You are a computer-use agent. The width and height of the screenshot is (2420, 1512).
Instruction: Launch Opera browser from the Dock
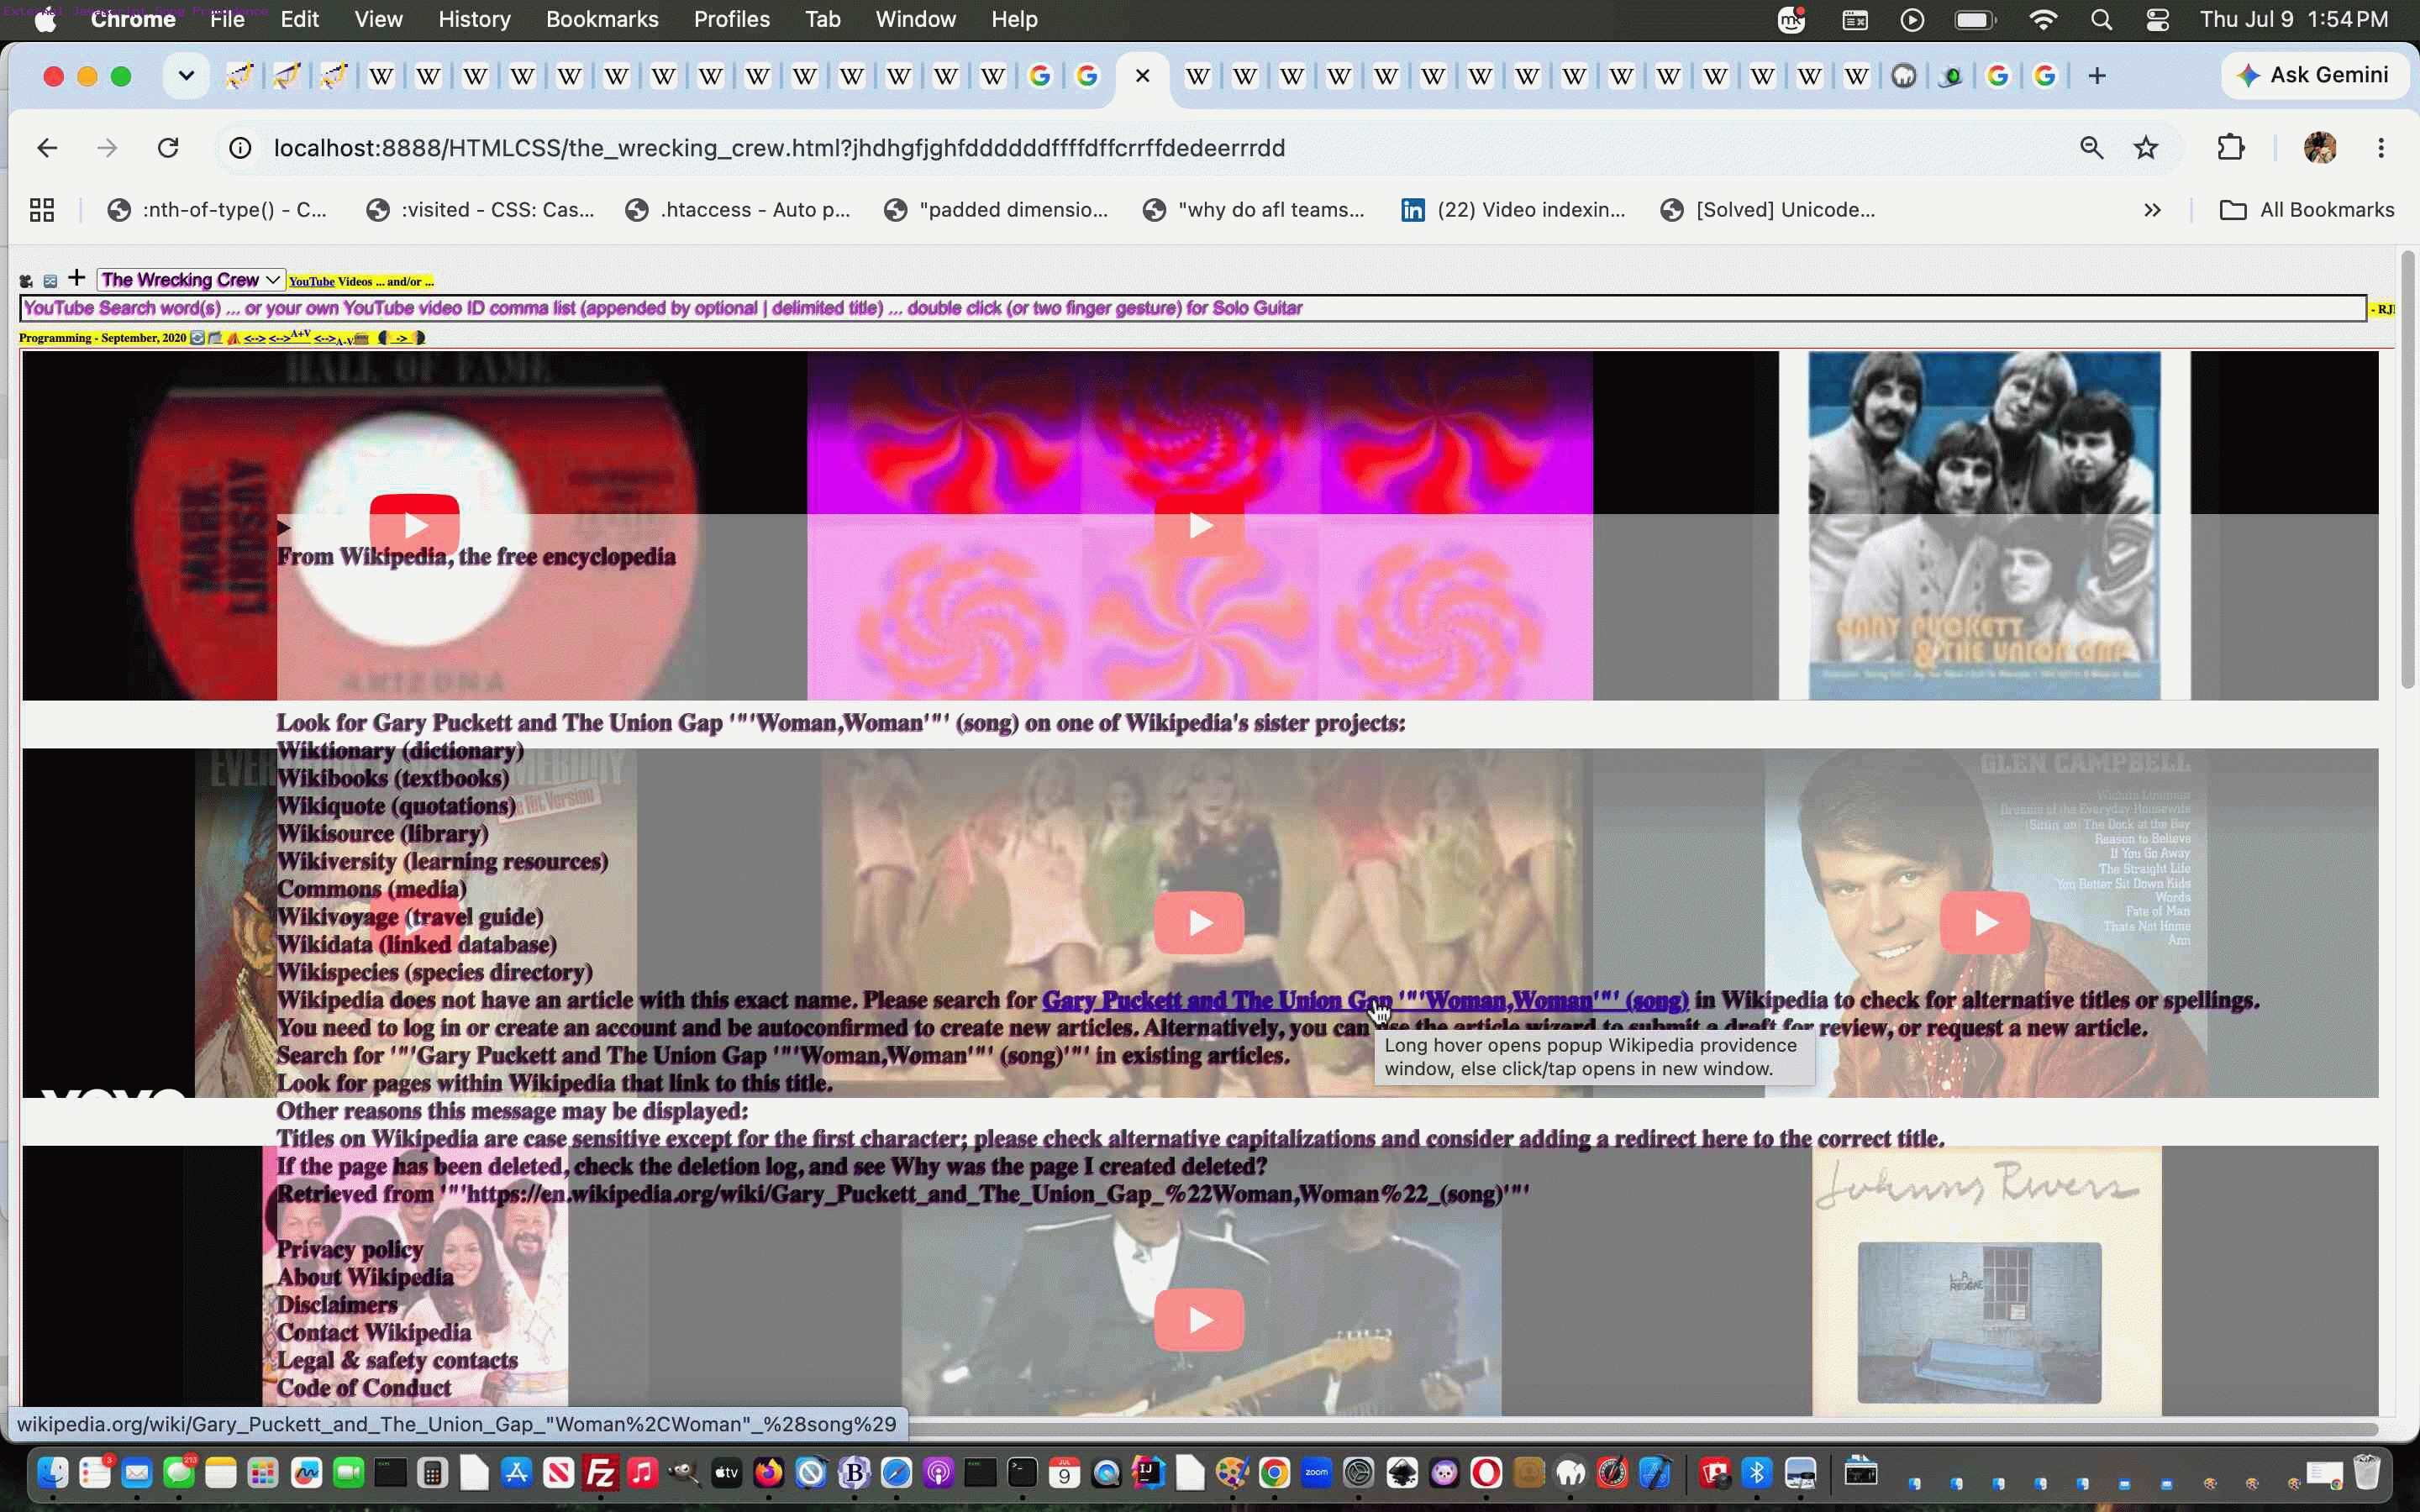pyautogui.click(x=1486, y=1473)
